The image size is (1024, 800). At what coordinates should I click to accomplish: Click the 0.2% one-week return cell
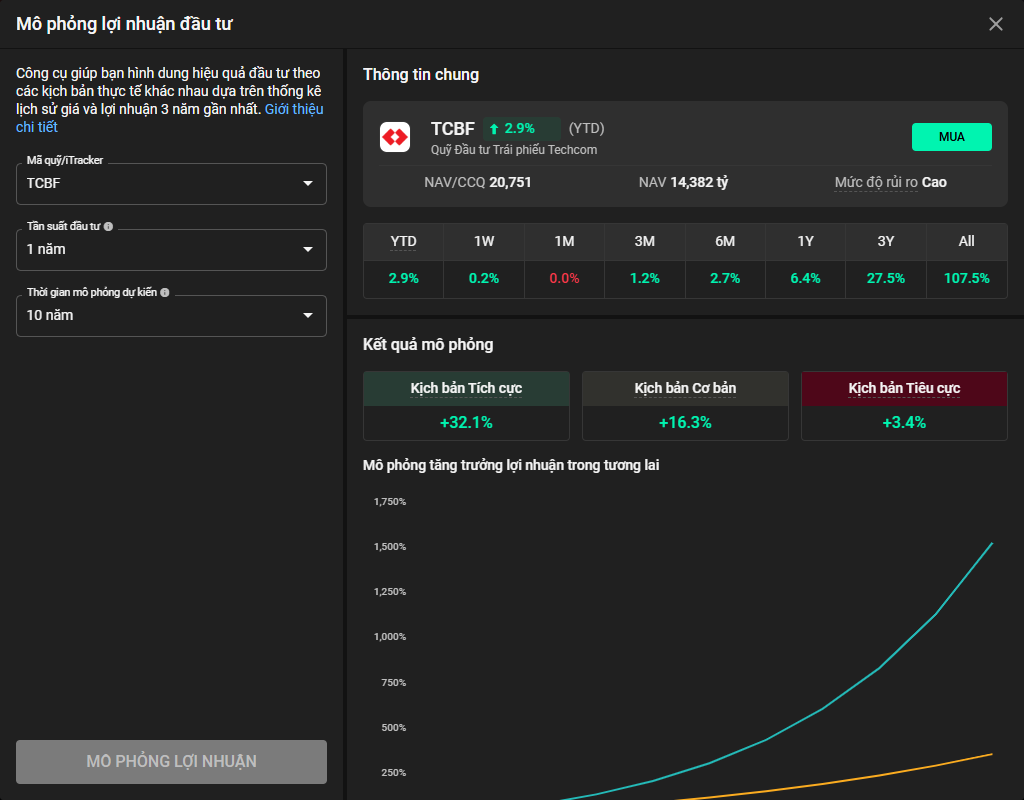484,279
